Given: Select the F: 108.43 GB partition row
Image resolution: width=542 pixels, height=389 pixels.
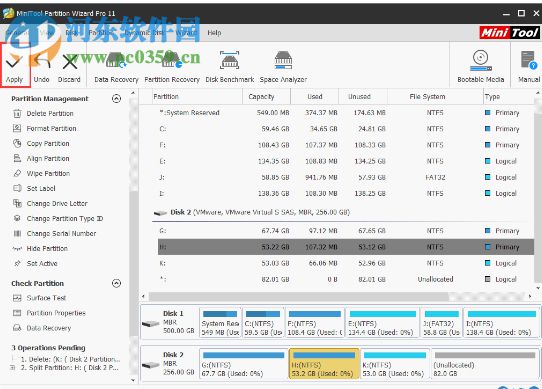Looking at the screenshot, I should click(346, 145).
